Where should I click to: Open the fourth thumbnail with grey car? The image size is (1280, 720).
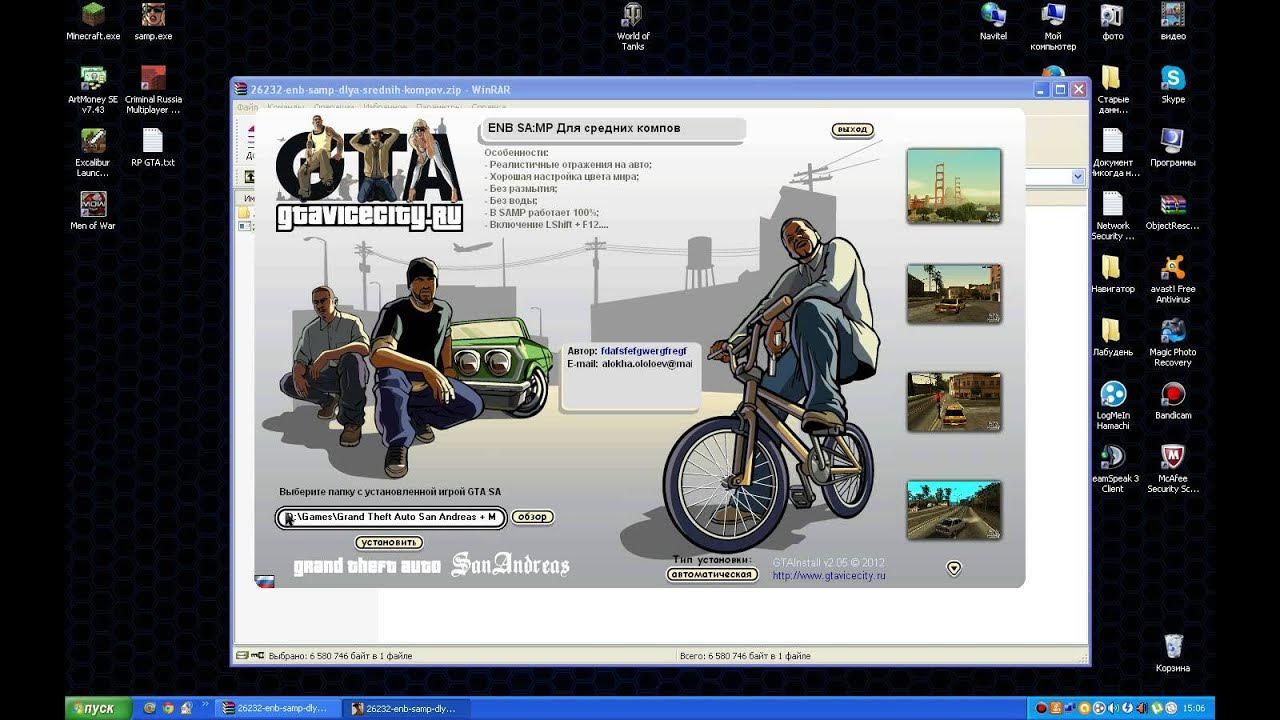954,509
